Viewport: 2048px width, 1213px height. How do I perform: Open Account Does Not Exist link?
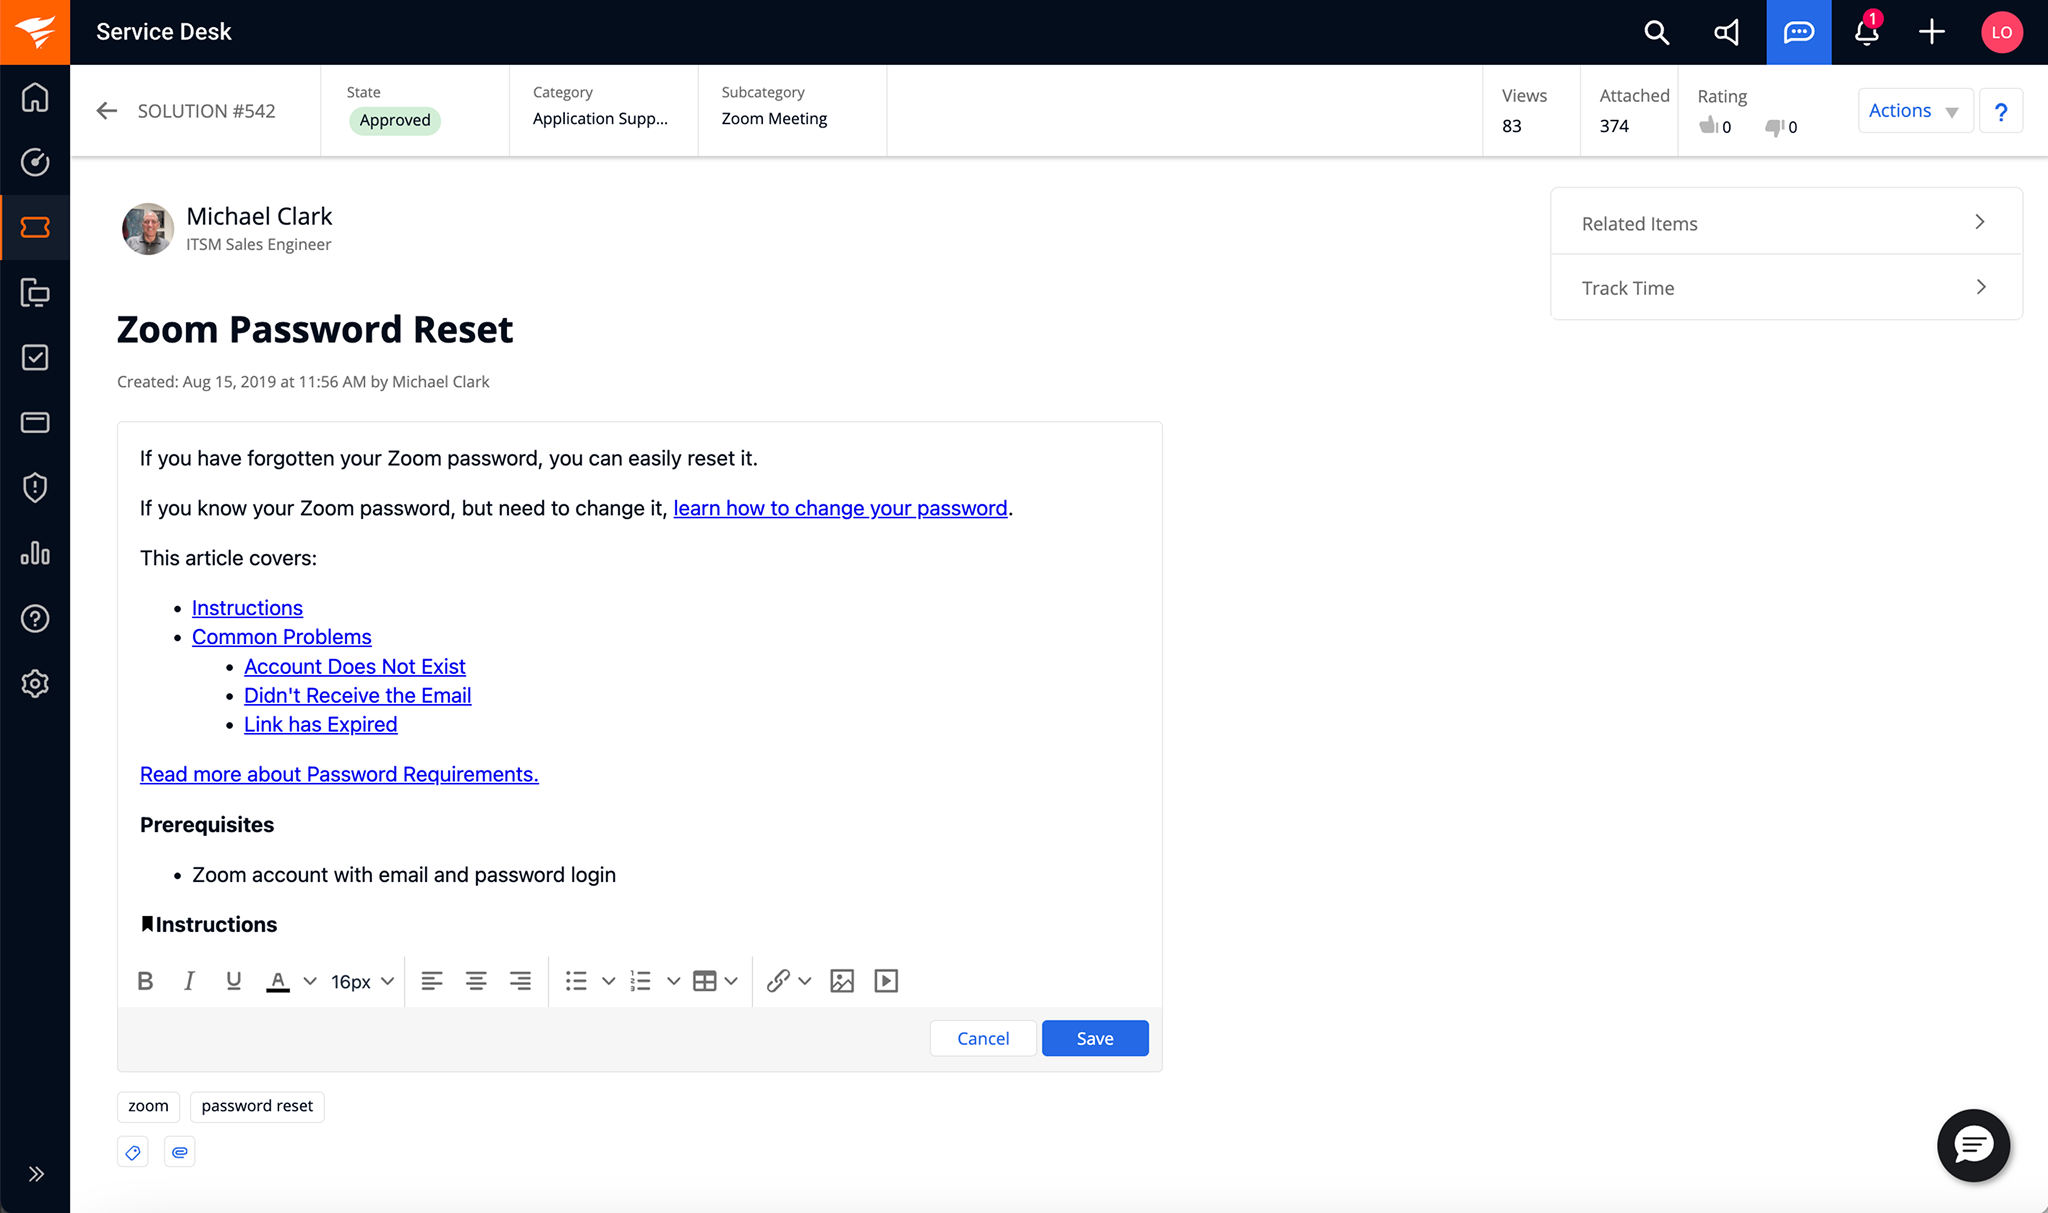355,666
